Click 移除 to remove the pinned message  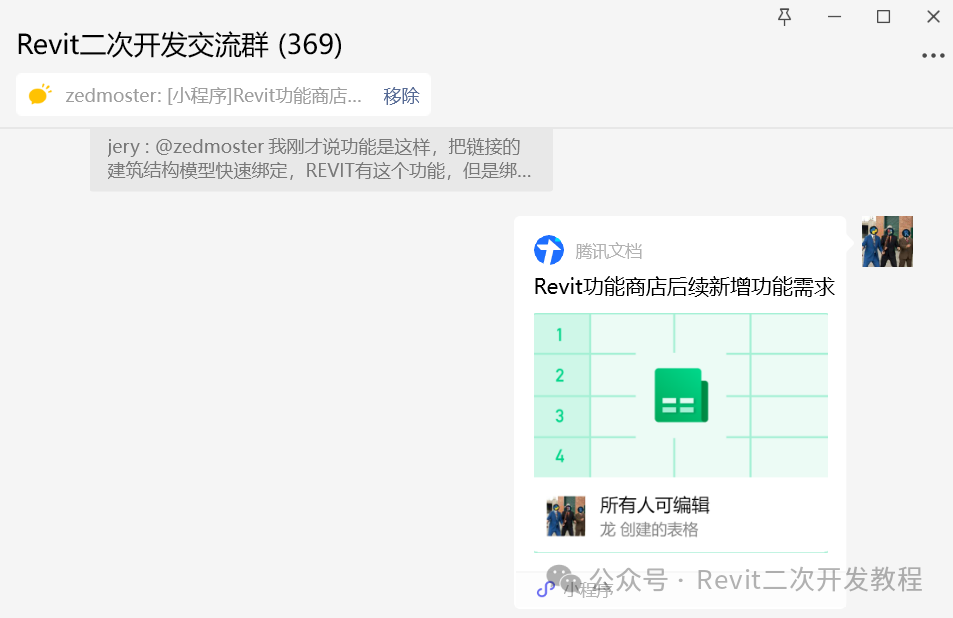click(401, 95)
